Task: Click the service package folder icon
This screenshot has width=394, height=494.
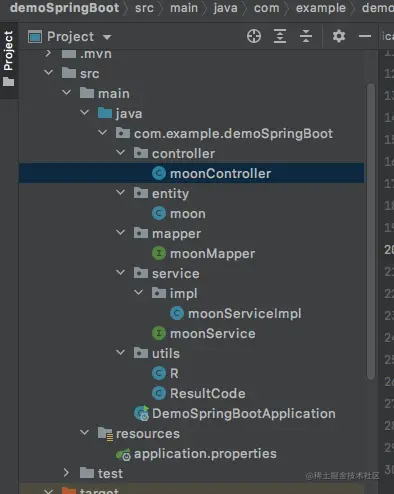Action: pyautogui.click(x=141, y=273)
